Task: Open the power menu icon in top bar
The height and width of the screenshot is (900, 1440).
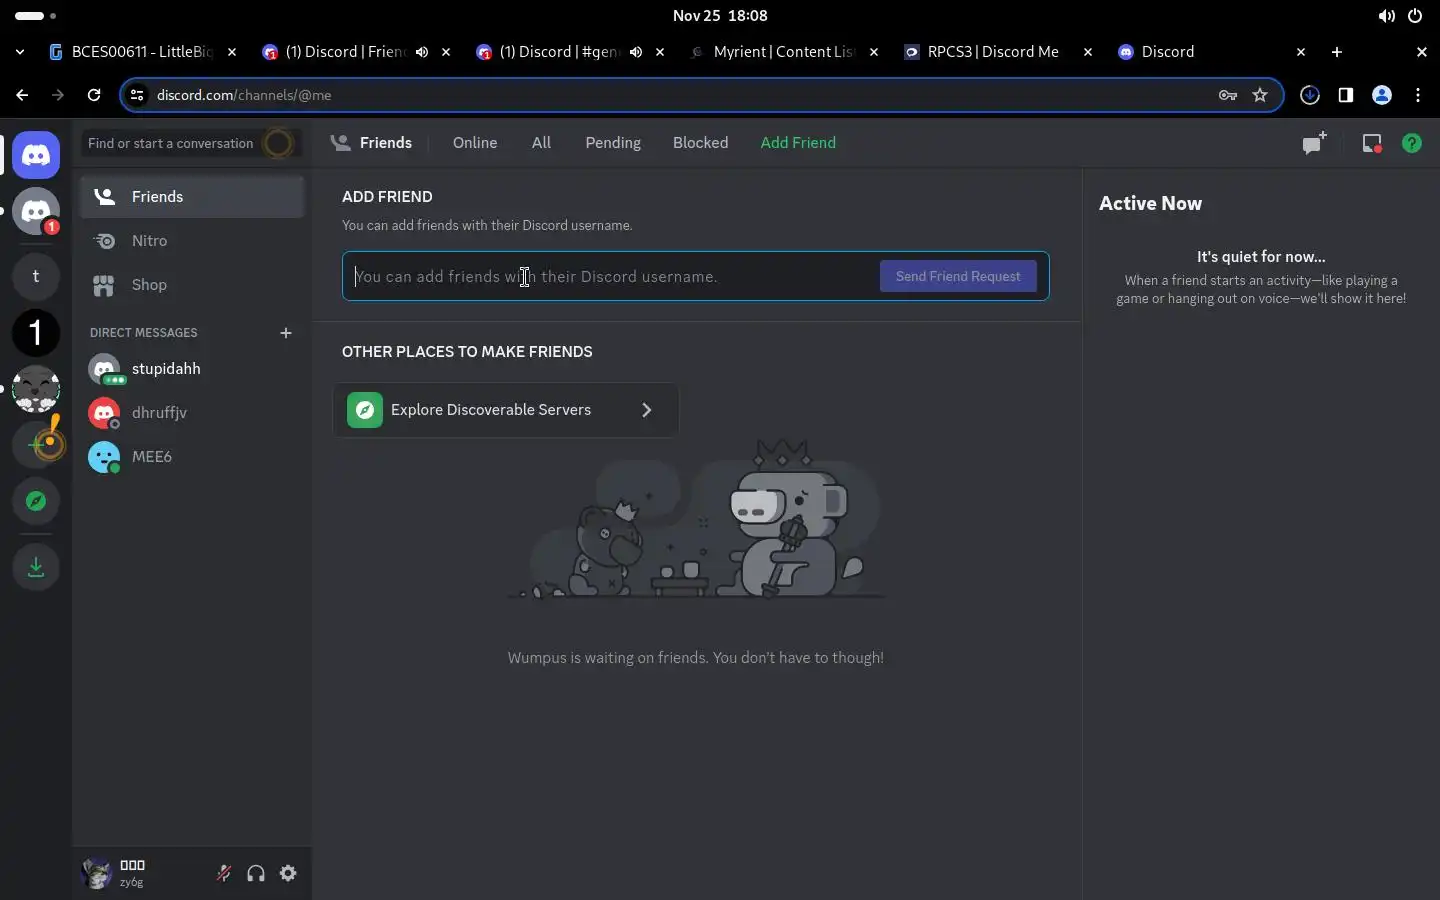Action: (1414, 16)
